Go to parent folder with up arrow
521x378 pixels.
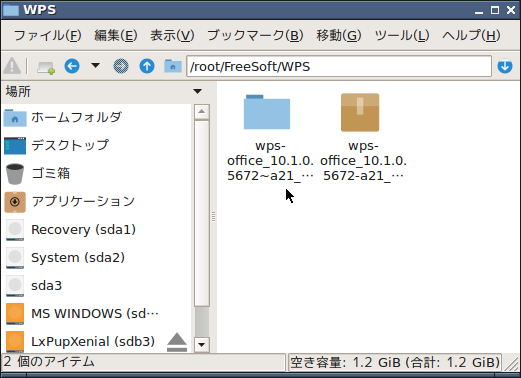pyautogui.click(x=147, y=66)
